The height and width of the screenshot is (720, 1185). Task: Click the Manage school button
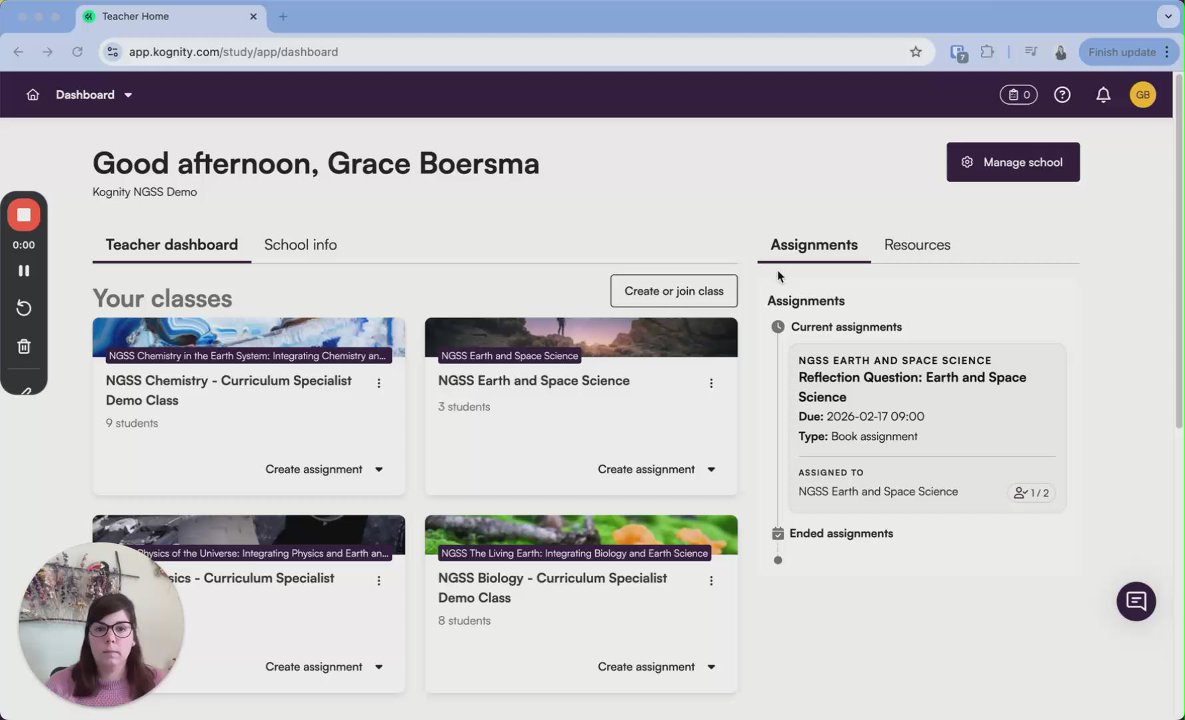(1013, 162)
